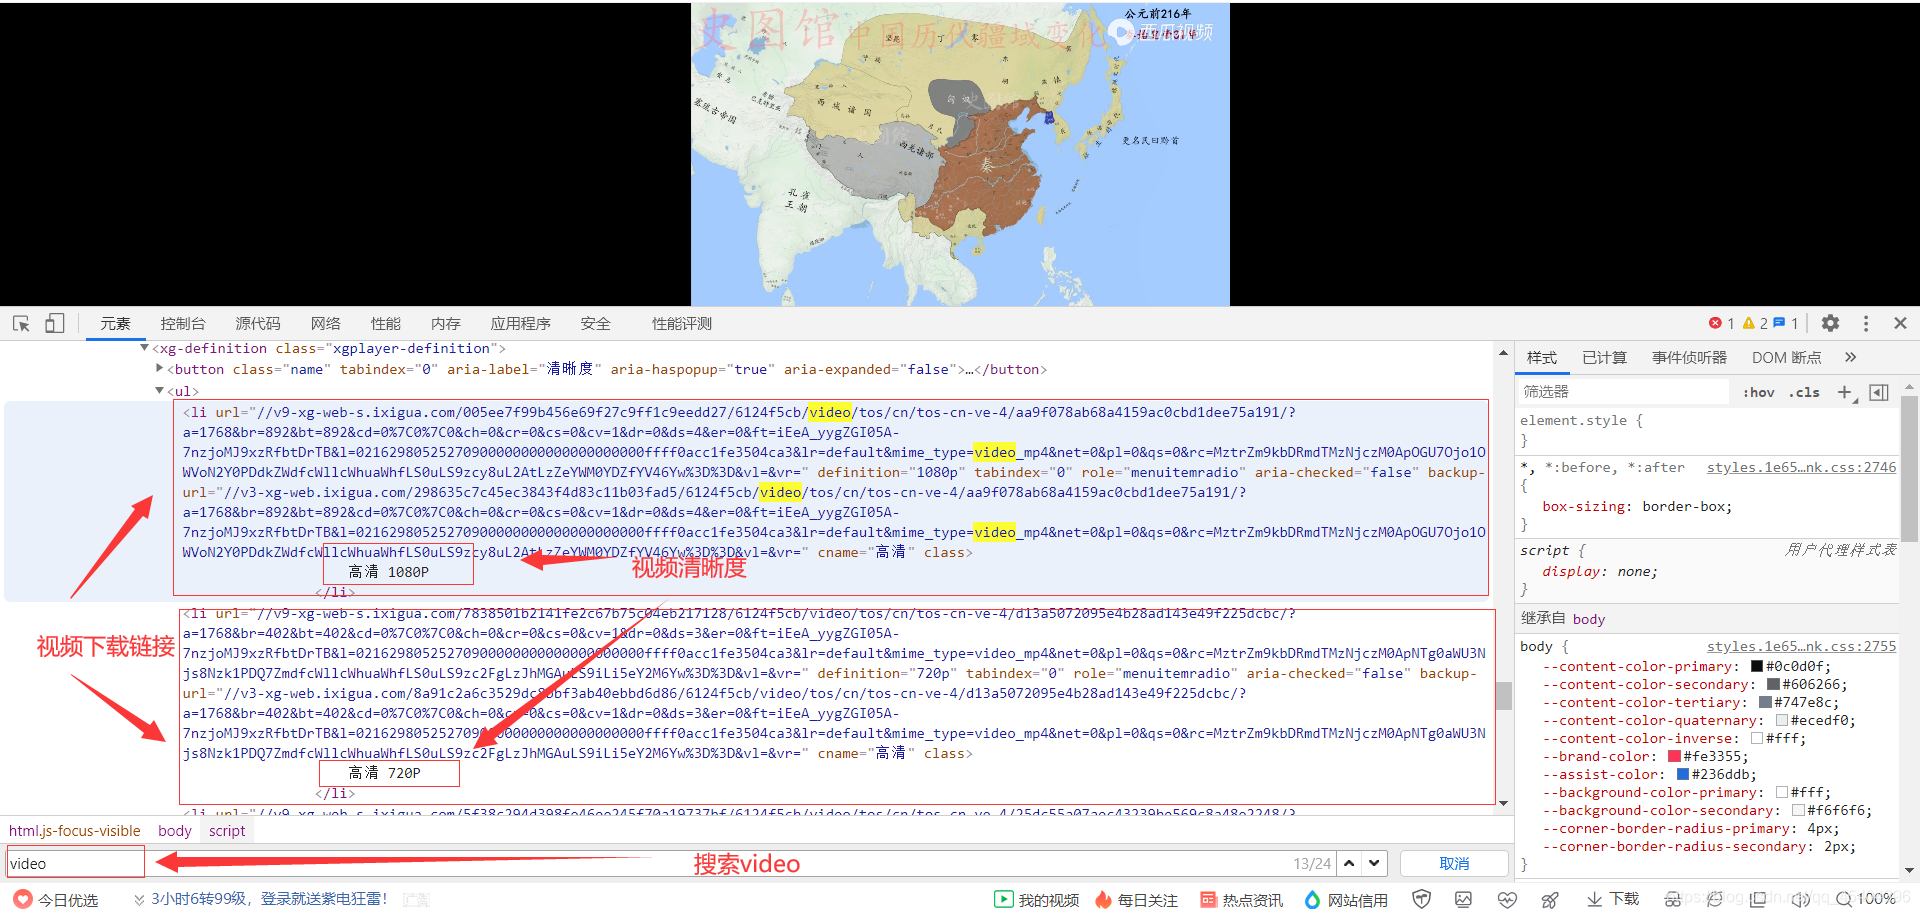Select the 事件侦听器 tab
The height and width of the screenshot is (915, 1920).
coord(1689,357)
